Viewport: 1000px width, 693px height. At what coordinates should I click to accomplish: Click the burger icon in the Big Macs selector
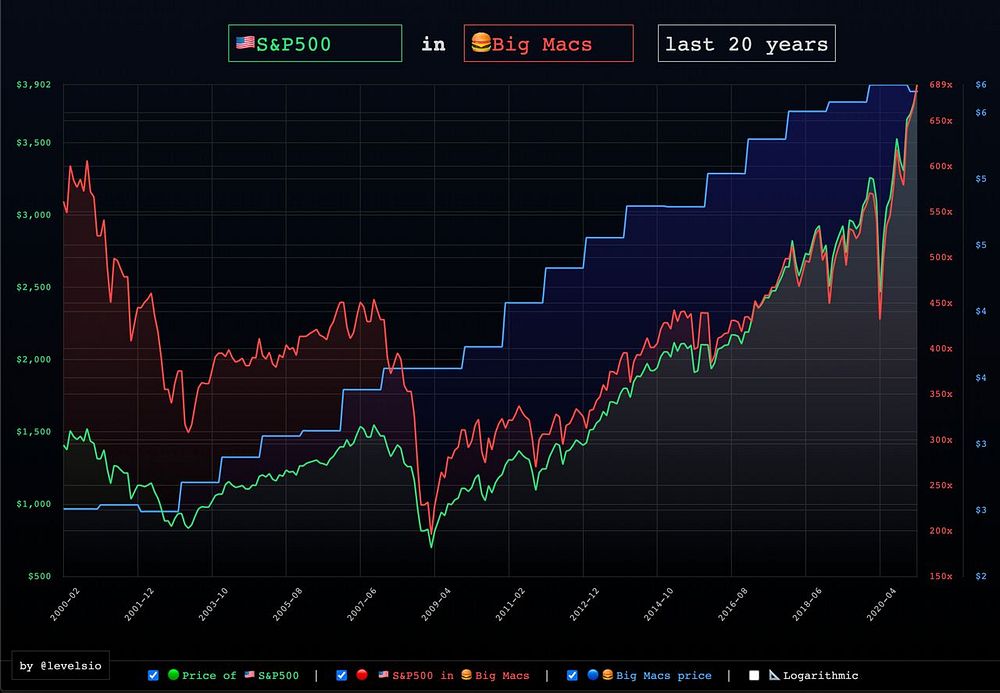[481, 43]
